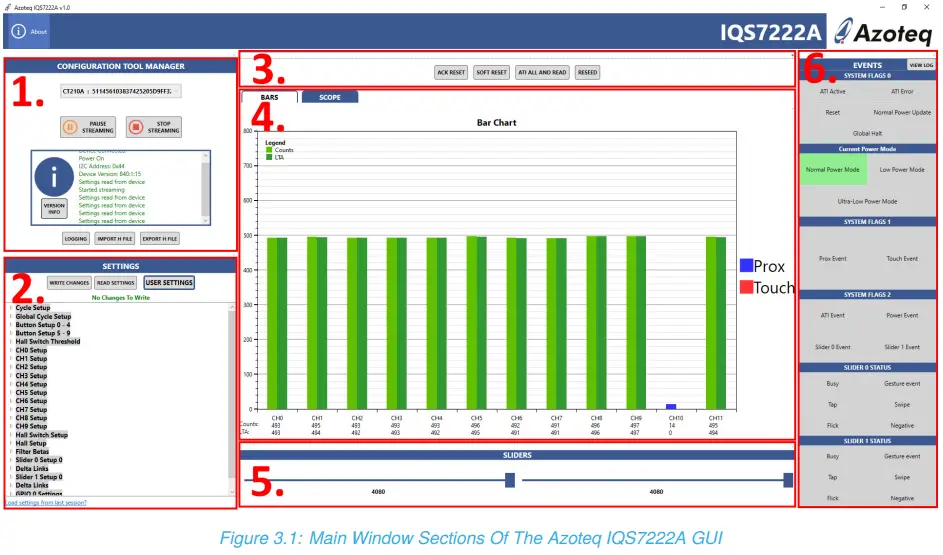
Task: Click the Version Info button
Action: (x=54, y=209)
